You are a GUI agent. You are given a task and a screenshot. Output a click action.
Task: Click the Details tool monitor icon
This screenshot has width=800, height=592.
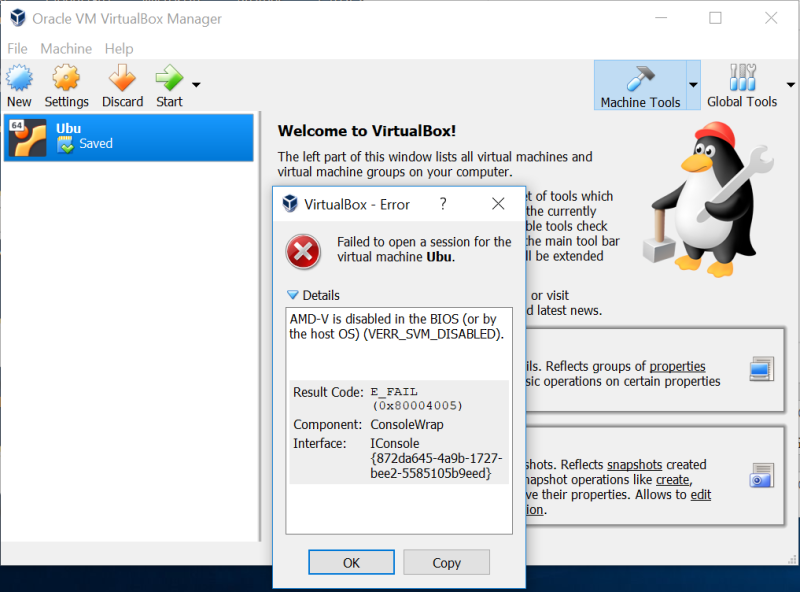761,369
